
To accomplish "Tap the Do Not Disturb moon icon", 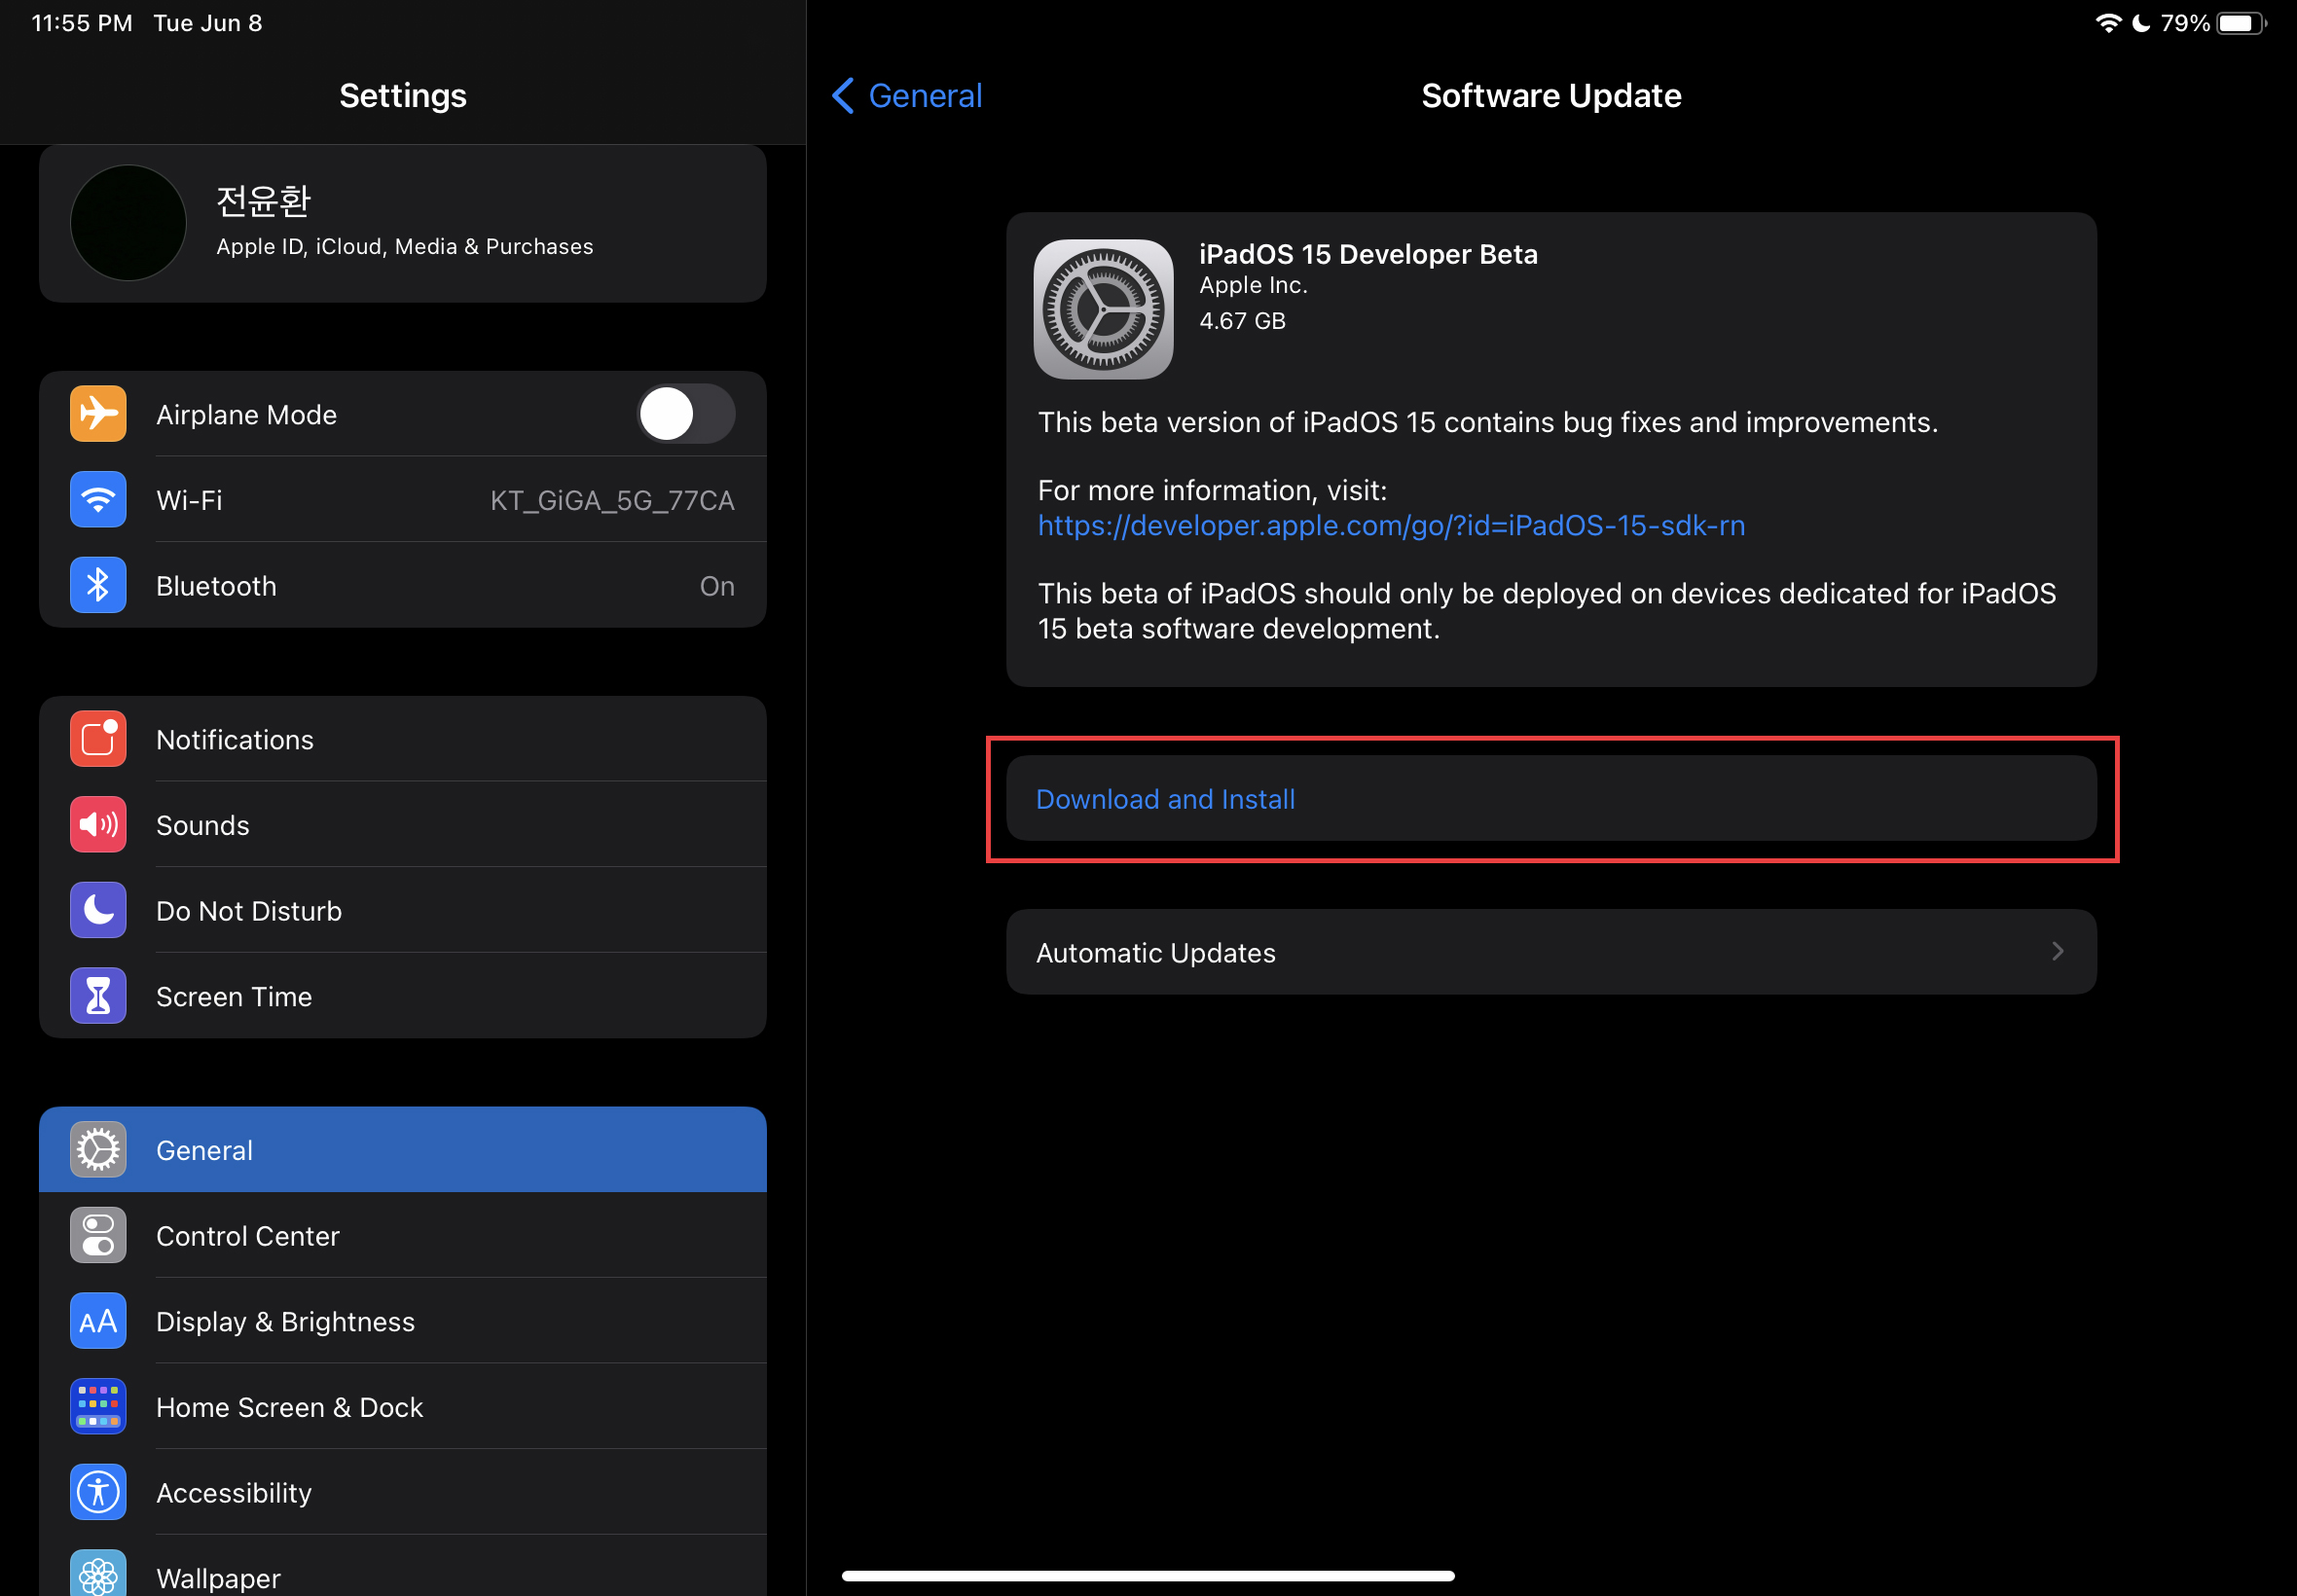I will (98, 910).
